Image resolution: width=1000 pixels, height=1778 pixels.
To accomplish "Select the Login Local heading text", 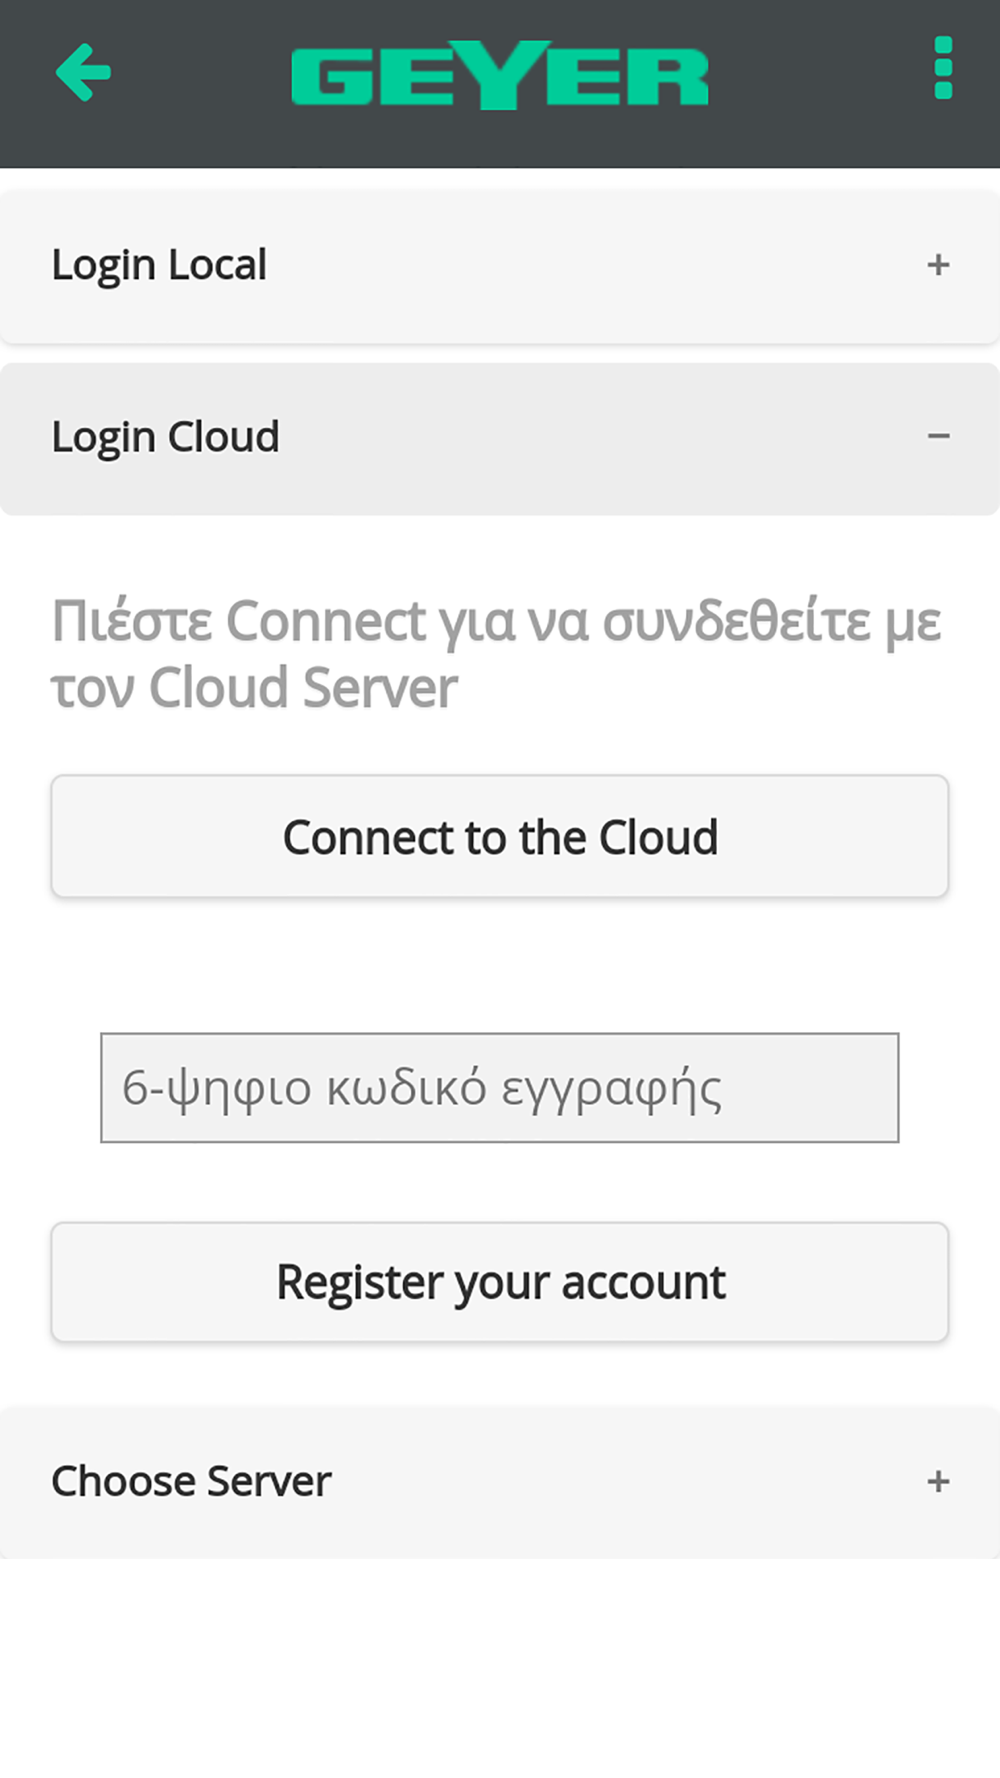I will (x=159, y=266).
